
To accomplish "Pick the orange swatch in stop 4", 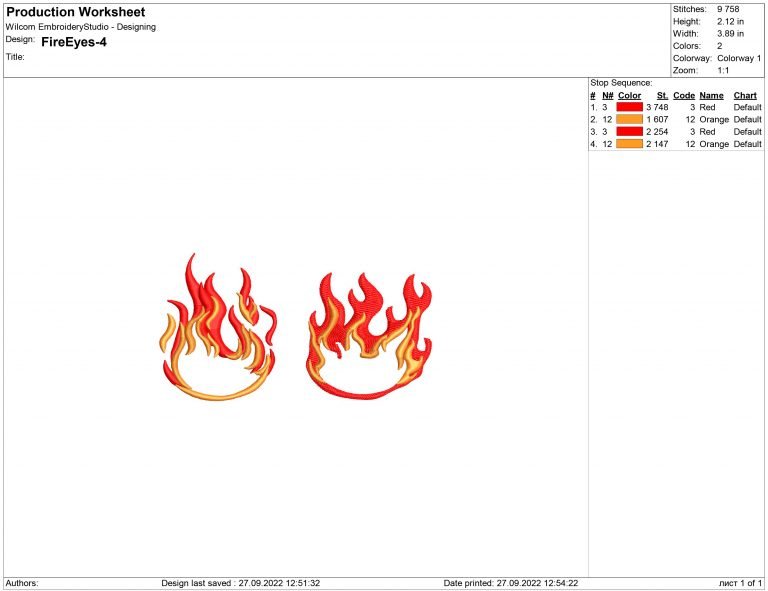I will 629,144.
